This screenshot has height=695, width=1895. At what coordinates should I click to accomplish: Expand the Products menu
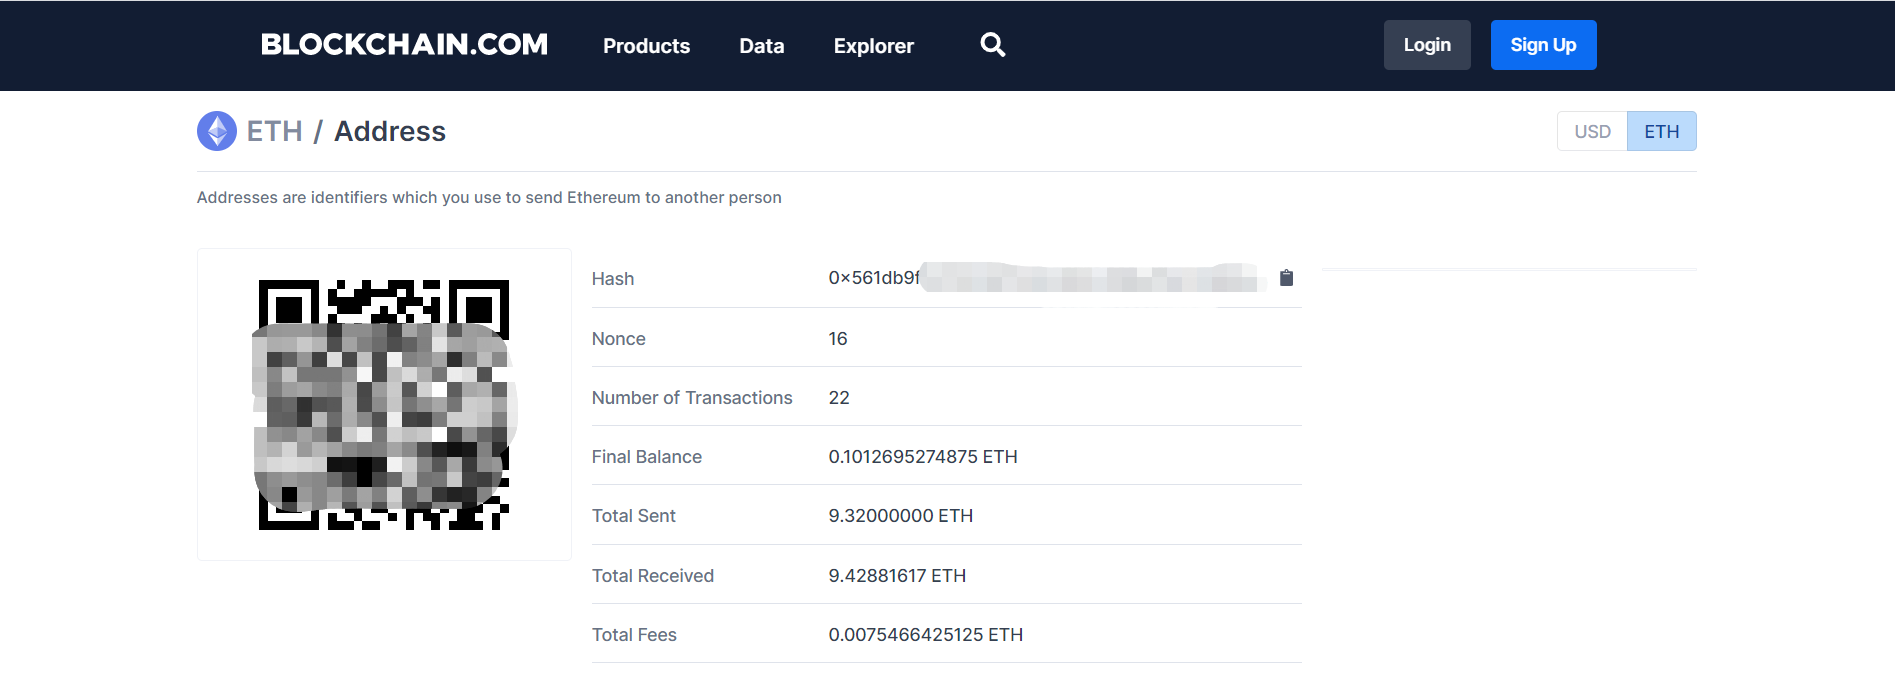646,46
